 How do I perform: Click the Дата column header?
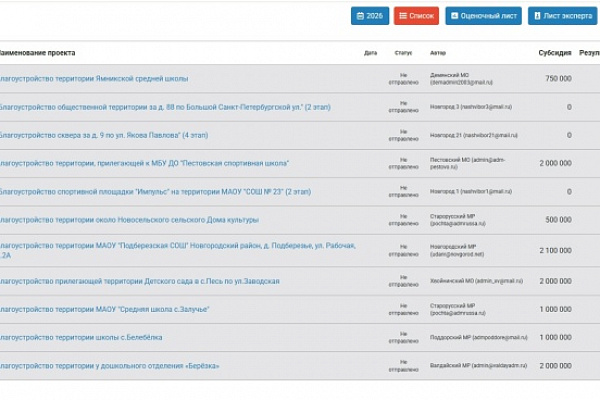point(370,53)
